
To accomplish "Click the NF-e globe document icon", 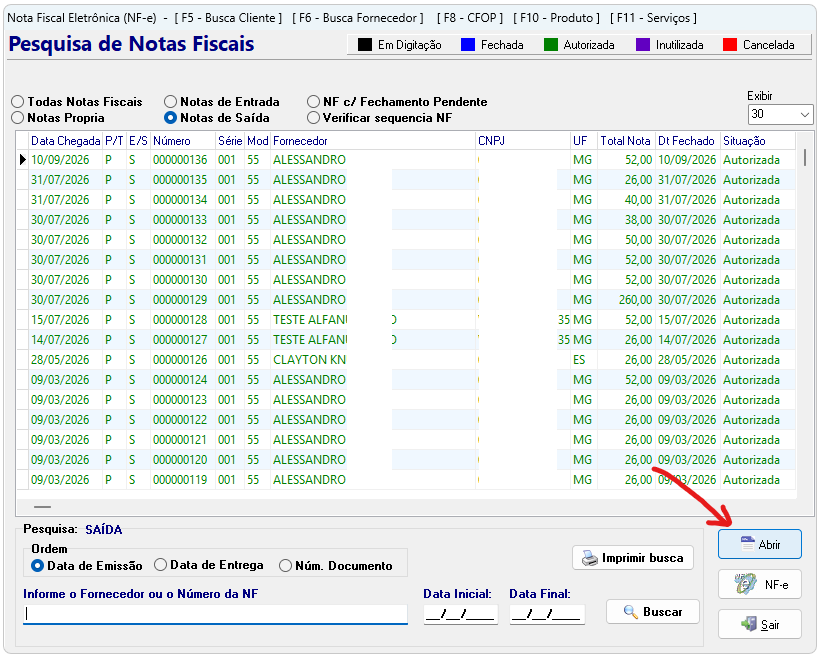I will 745,584.
